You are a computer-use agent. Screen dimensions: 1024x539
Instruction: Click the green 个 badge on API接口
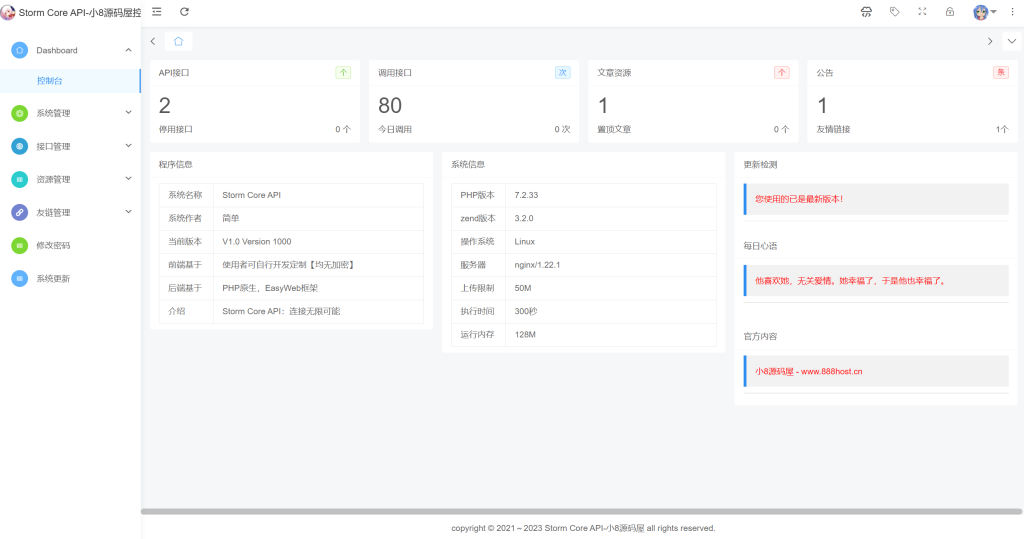point(343,73)
